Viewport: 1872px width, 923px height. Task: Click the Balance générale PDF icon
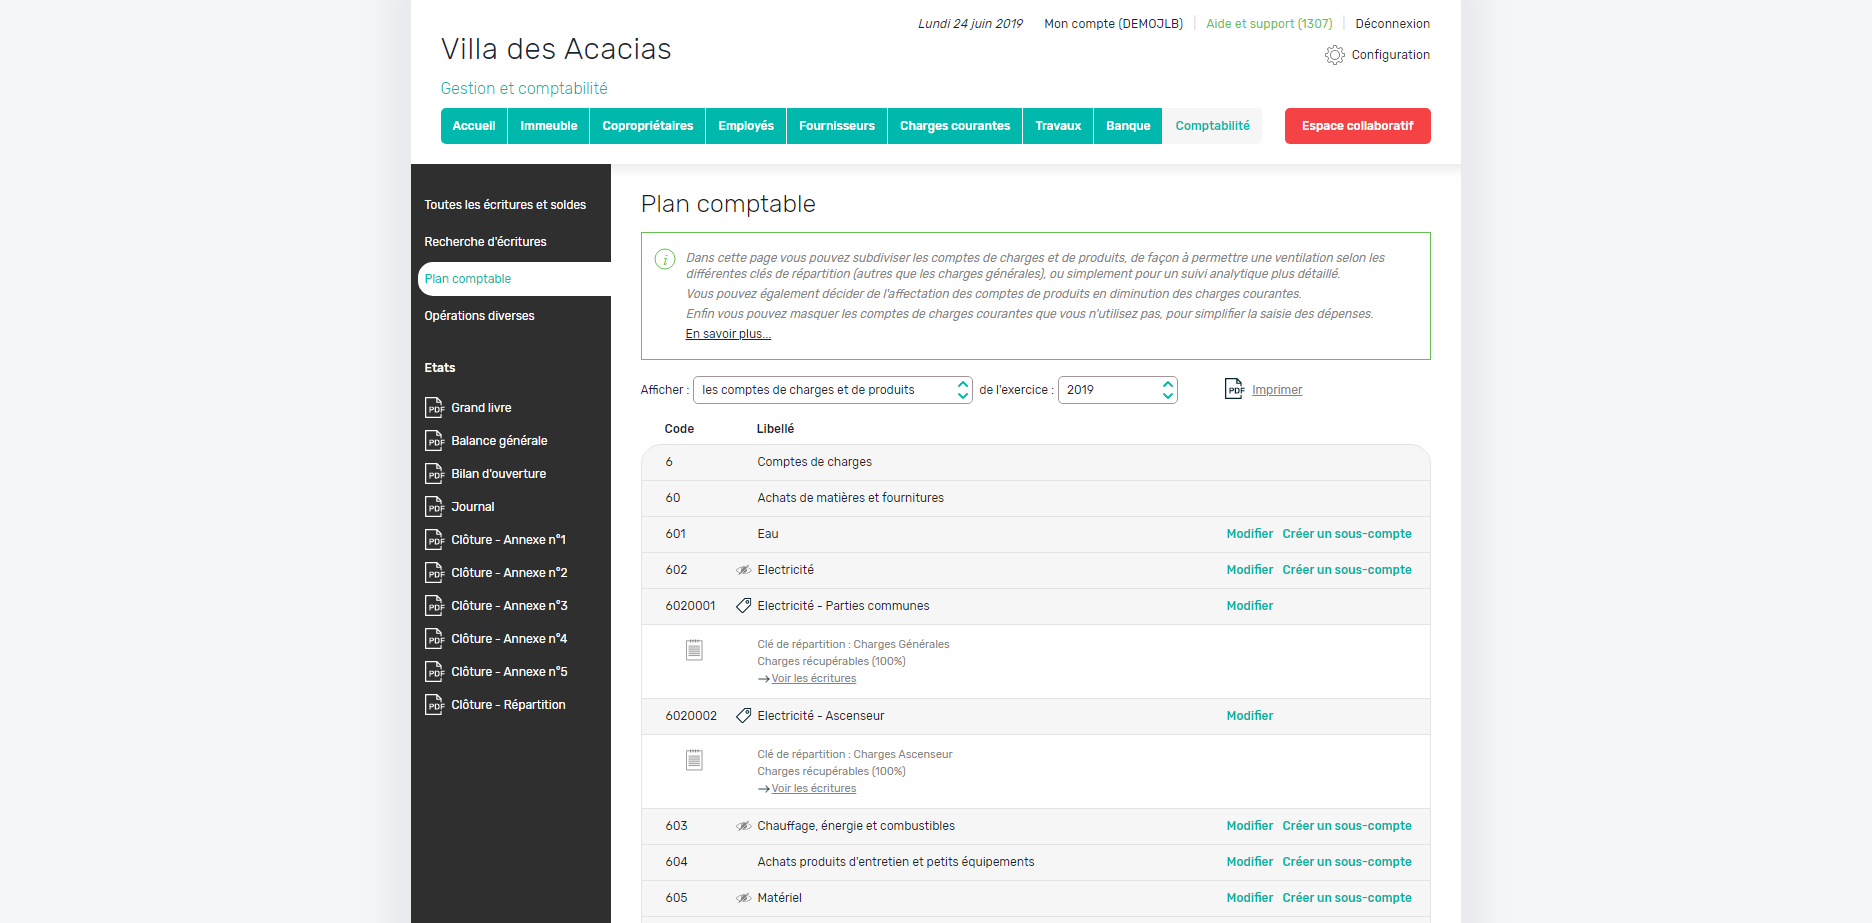[x=434, y=441]
